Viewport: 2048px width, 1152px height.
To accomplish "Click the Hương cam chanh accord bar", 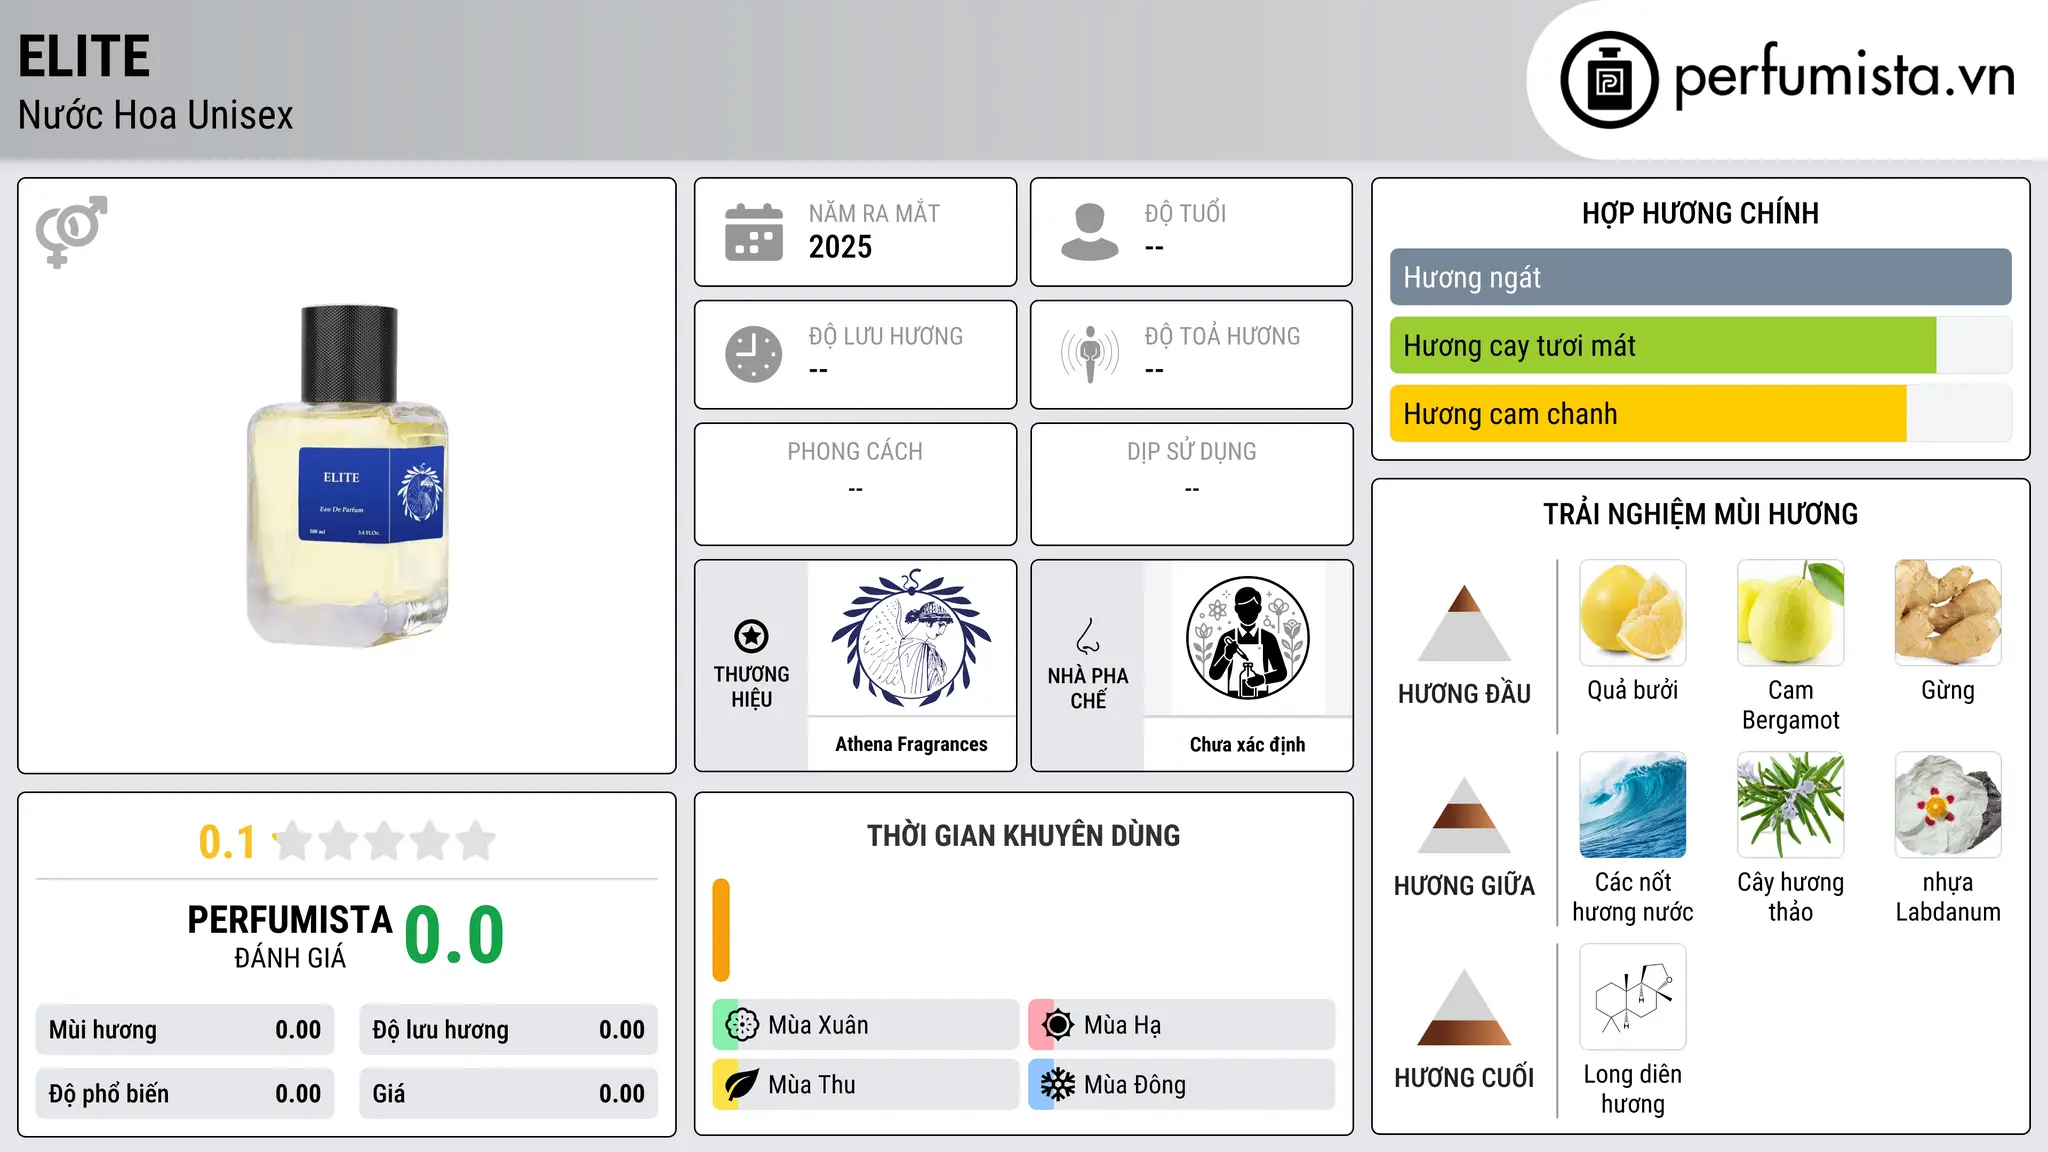I will click(1700, 414).
